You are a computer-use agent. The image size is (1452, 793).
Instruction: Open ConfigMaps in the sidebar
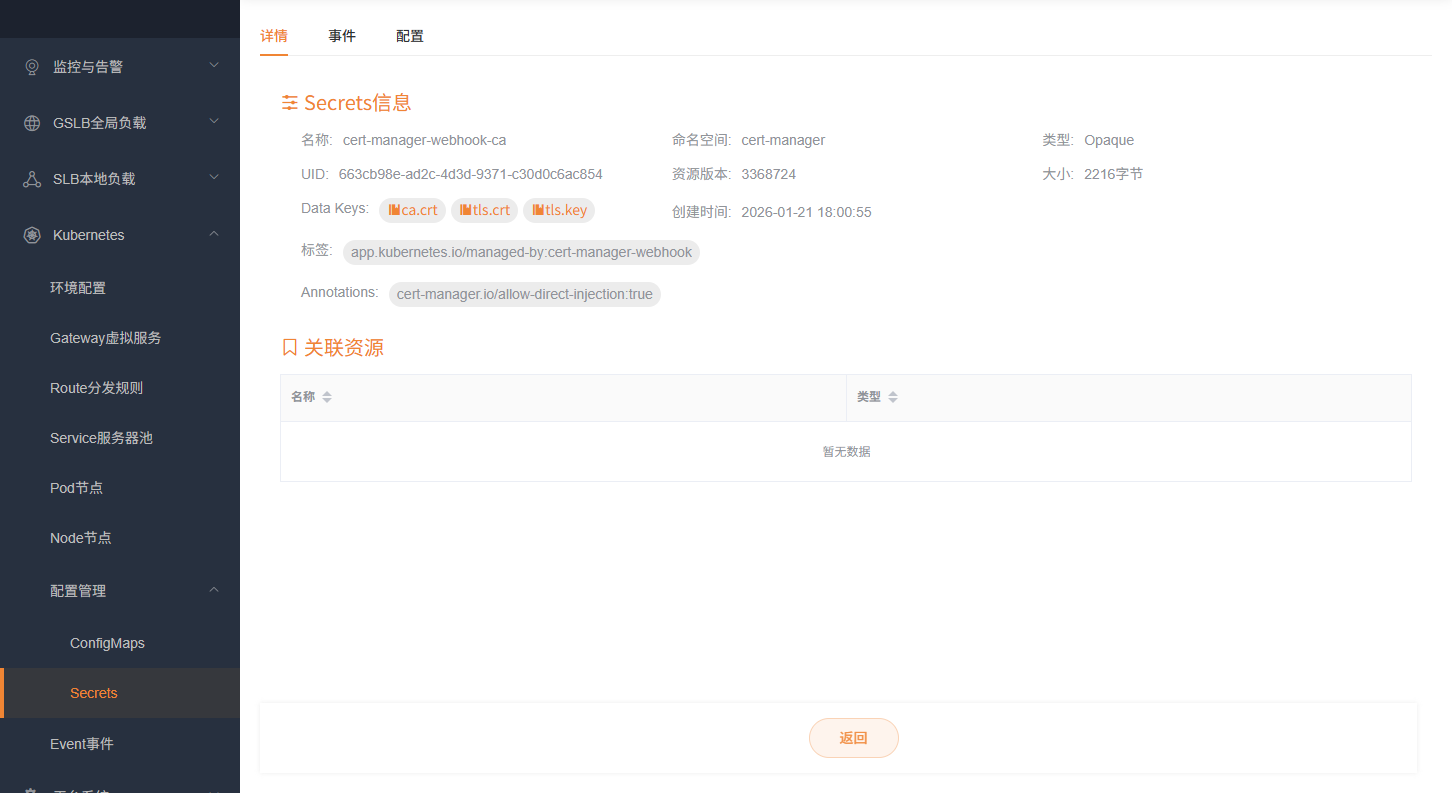click(x=107, y=643)
